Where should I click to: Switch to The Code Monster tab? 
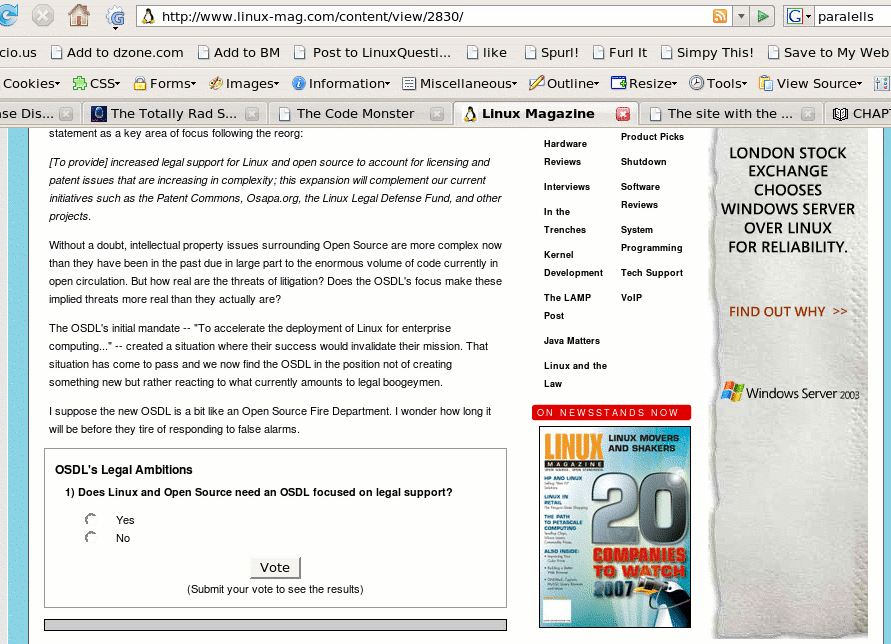355,114
